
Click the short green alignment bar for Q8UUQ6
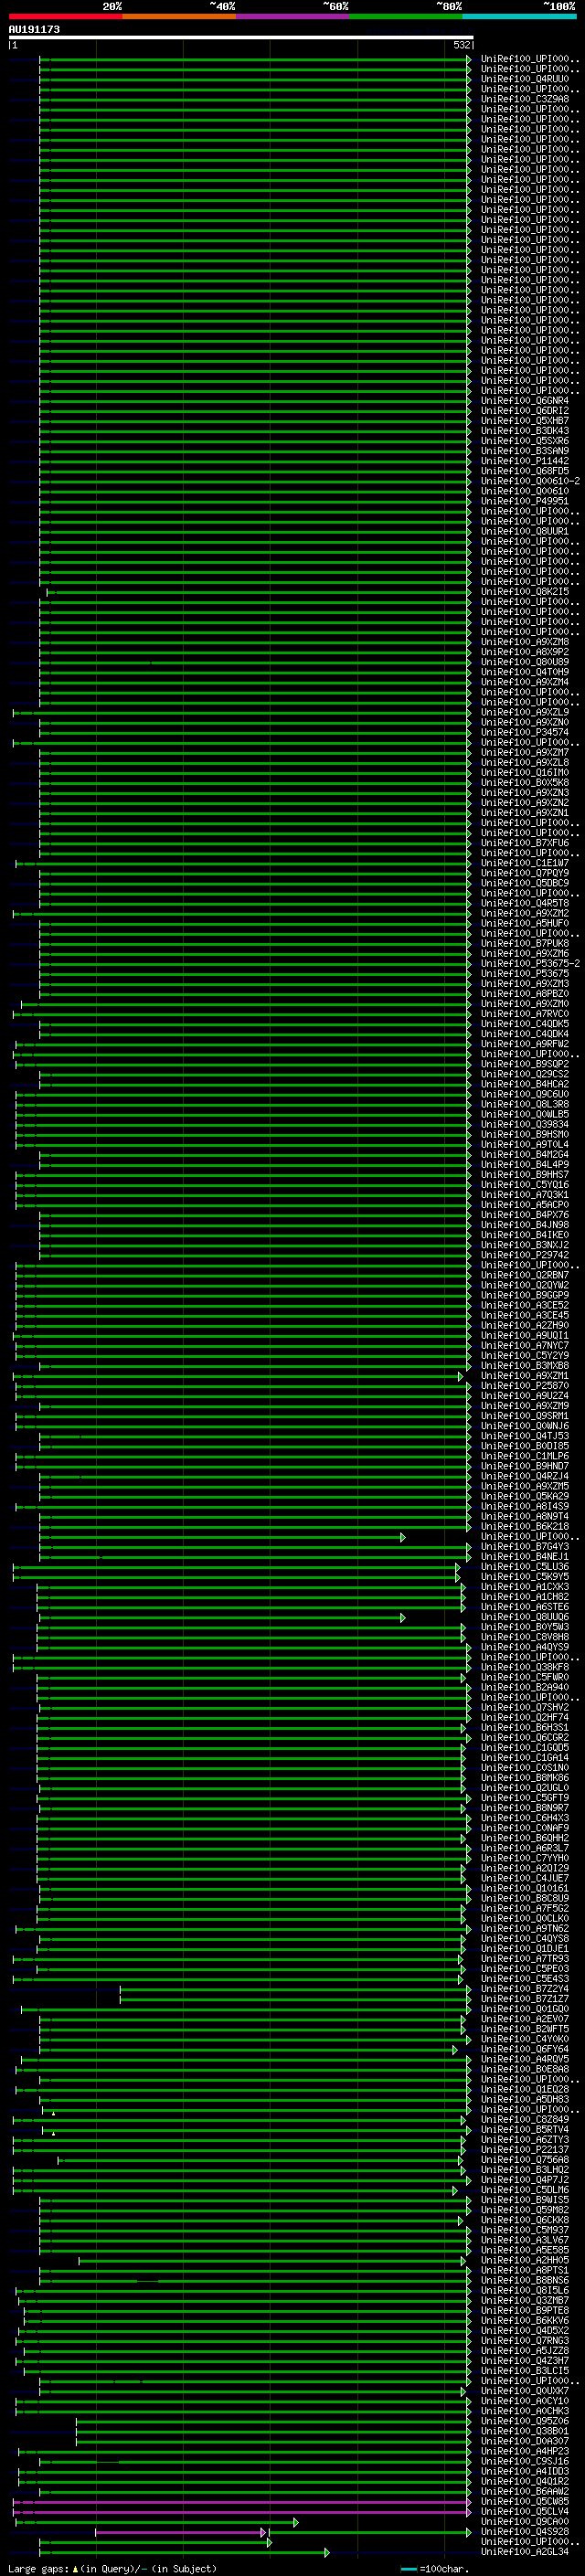(220, 1617)
